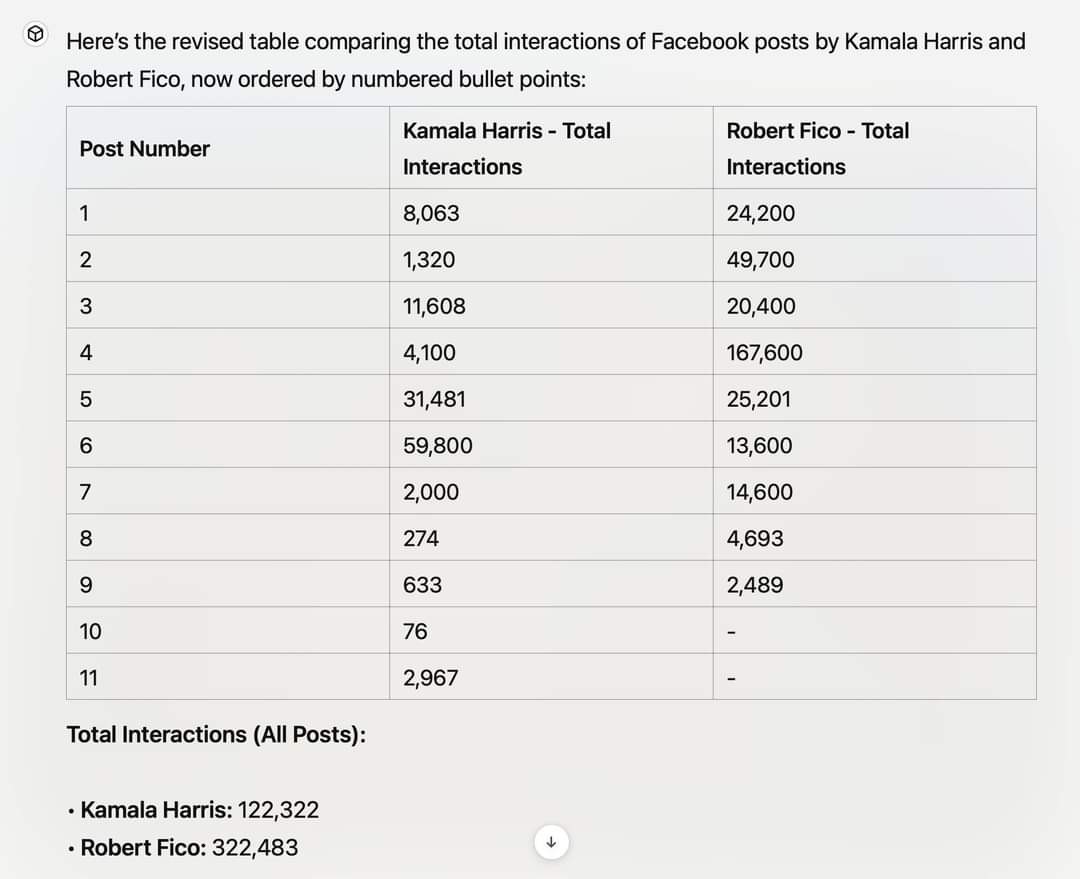Viewport: 1080px width, 879px height.
Task: Click the 25,201 value for post 5
Action: click(x=758, y=399)
